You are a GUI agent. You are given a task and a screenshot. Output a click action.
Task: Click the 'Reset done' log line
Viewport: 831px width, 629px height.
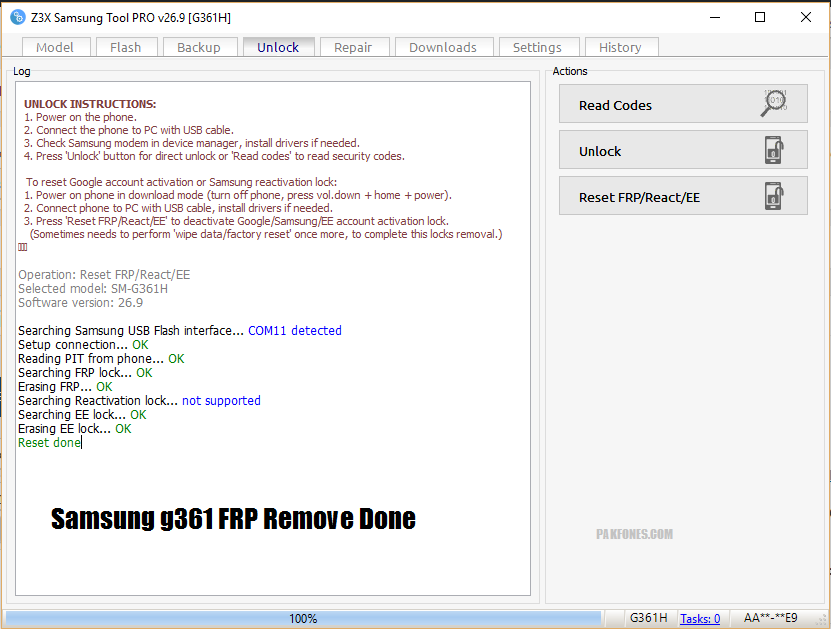click(49, 442)
